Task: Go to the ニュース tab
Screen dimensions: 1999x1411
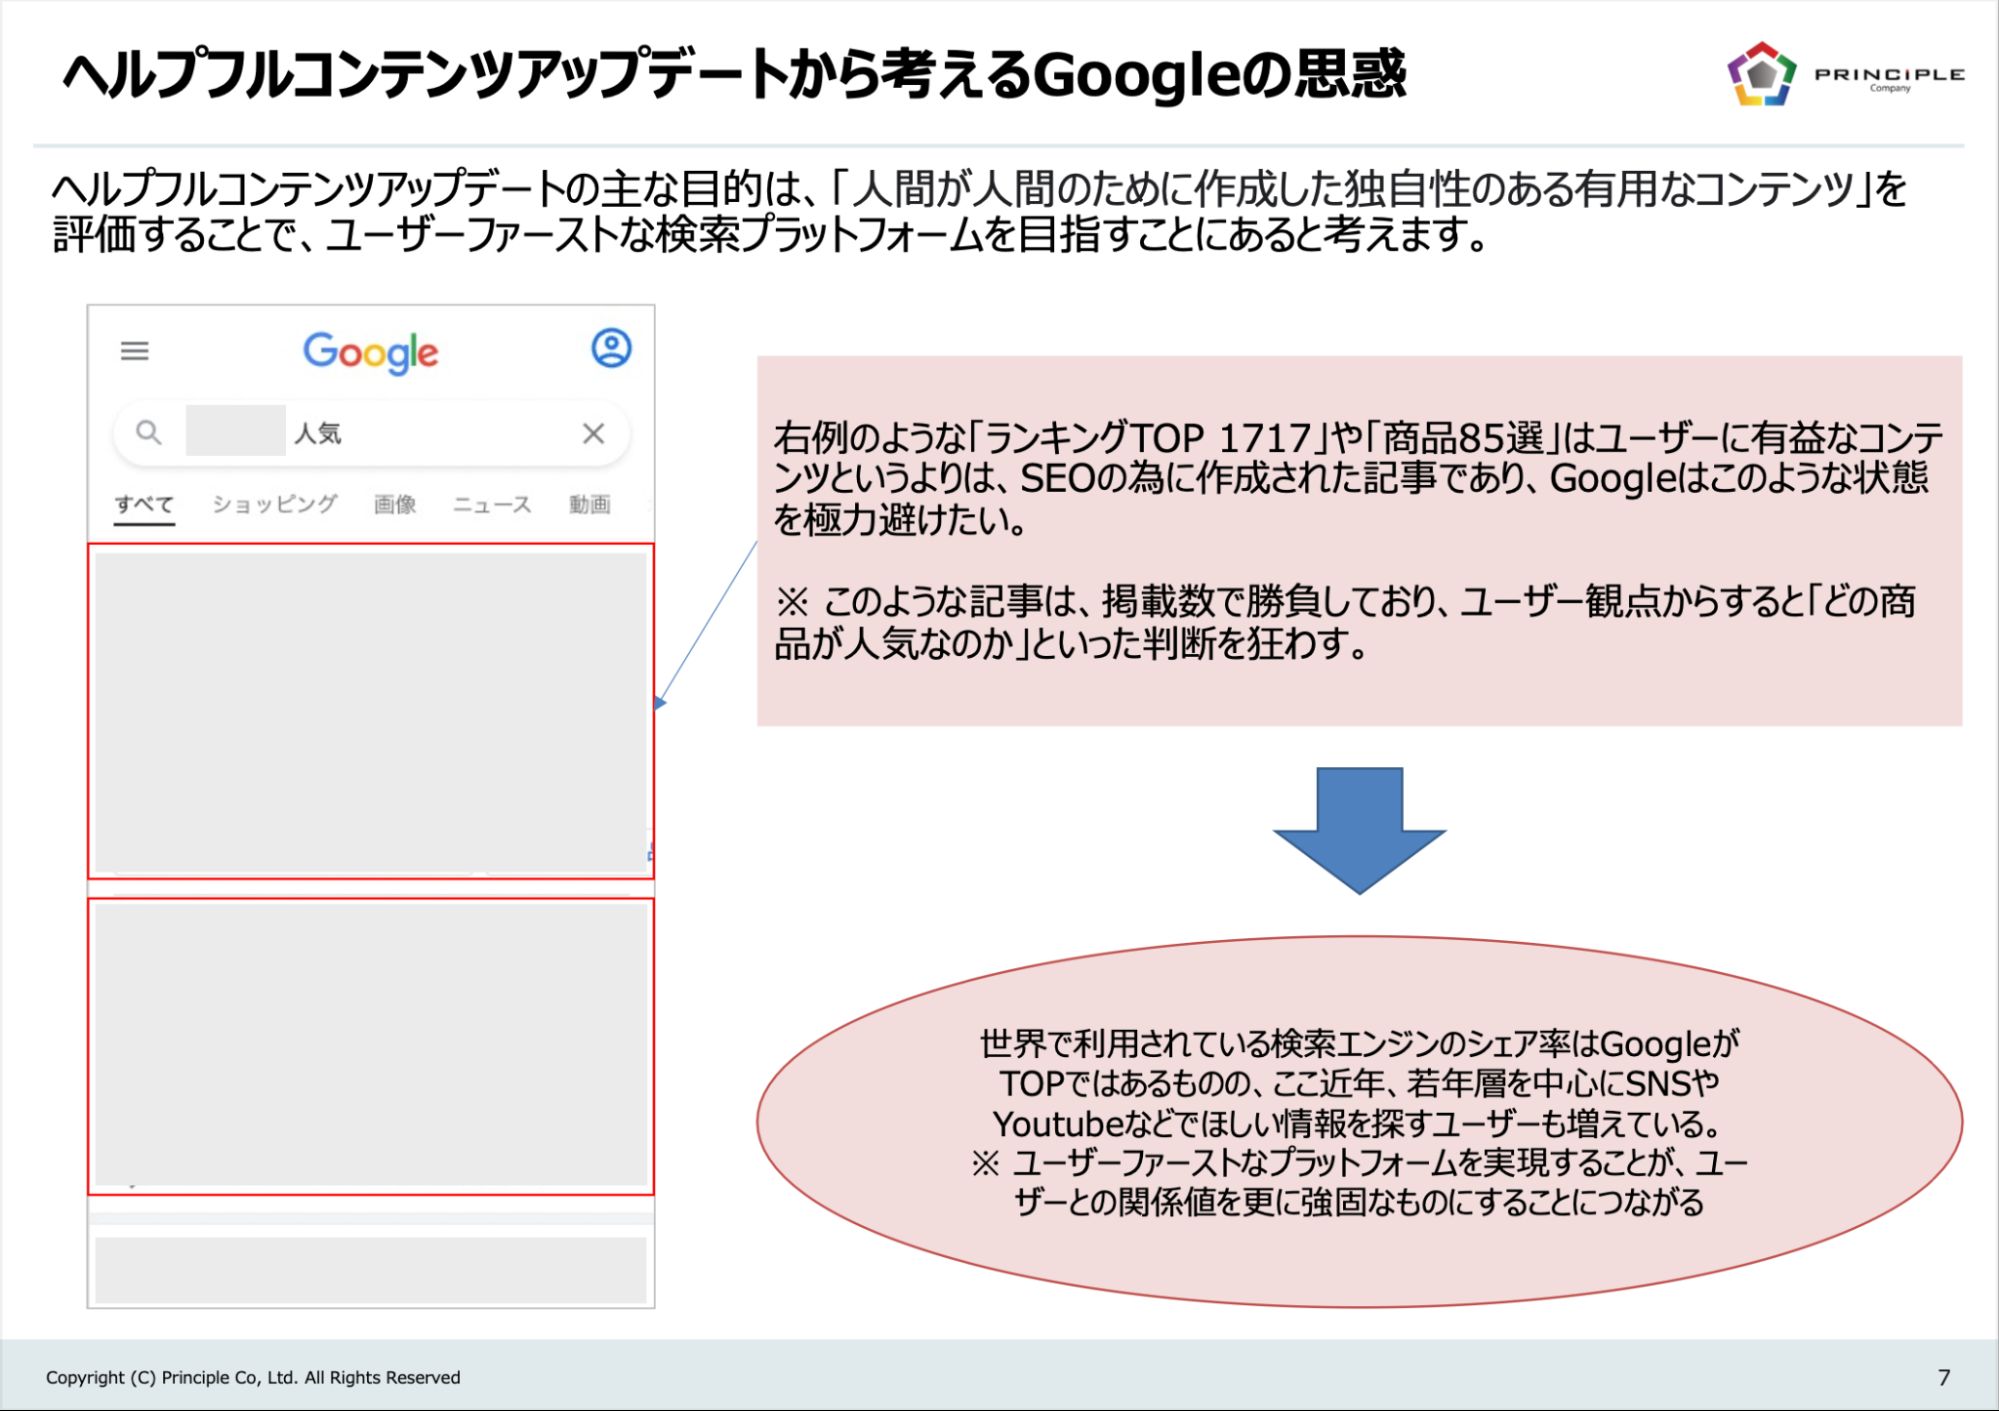Action: 491,504
